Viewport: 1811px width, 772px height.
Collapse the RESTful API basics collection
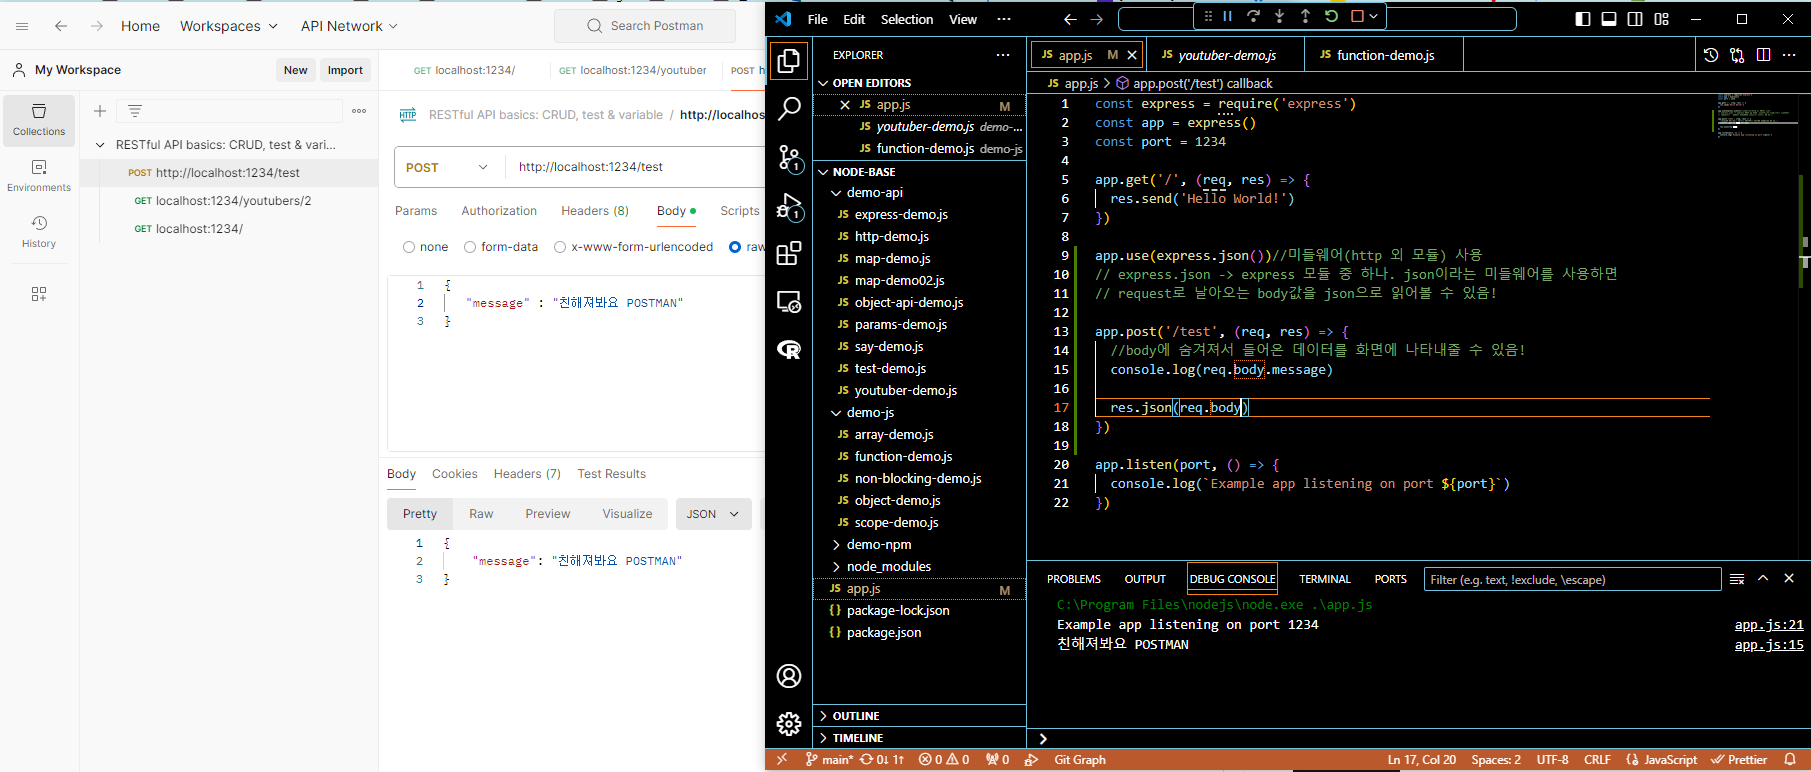click(100, 145)
